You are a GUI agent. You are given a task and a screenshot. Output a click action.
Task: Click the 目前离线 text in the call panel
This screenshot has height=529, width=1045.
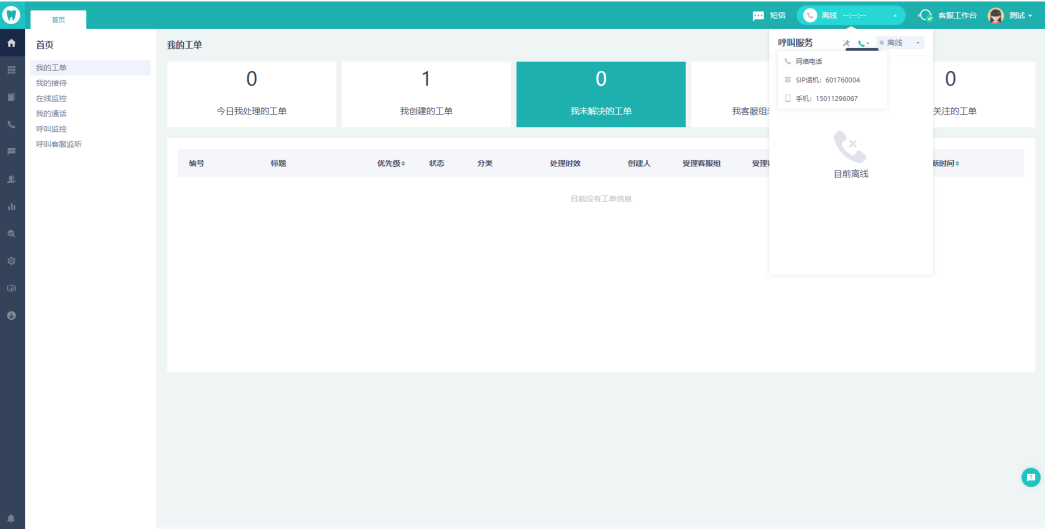pos(851,175)
